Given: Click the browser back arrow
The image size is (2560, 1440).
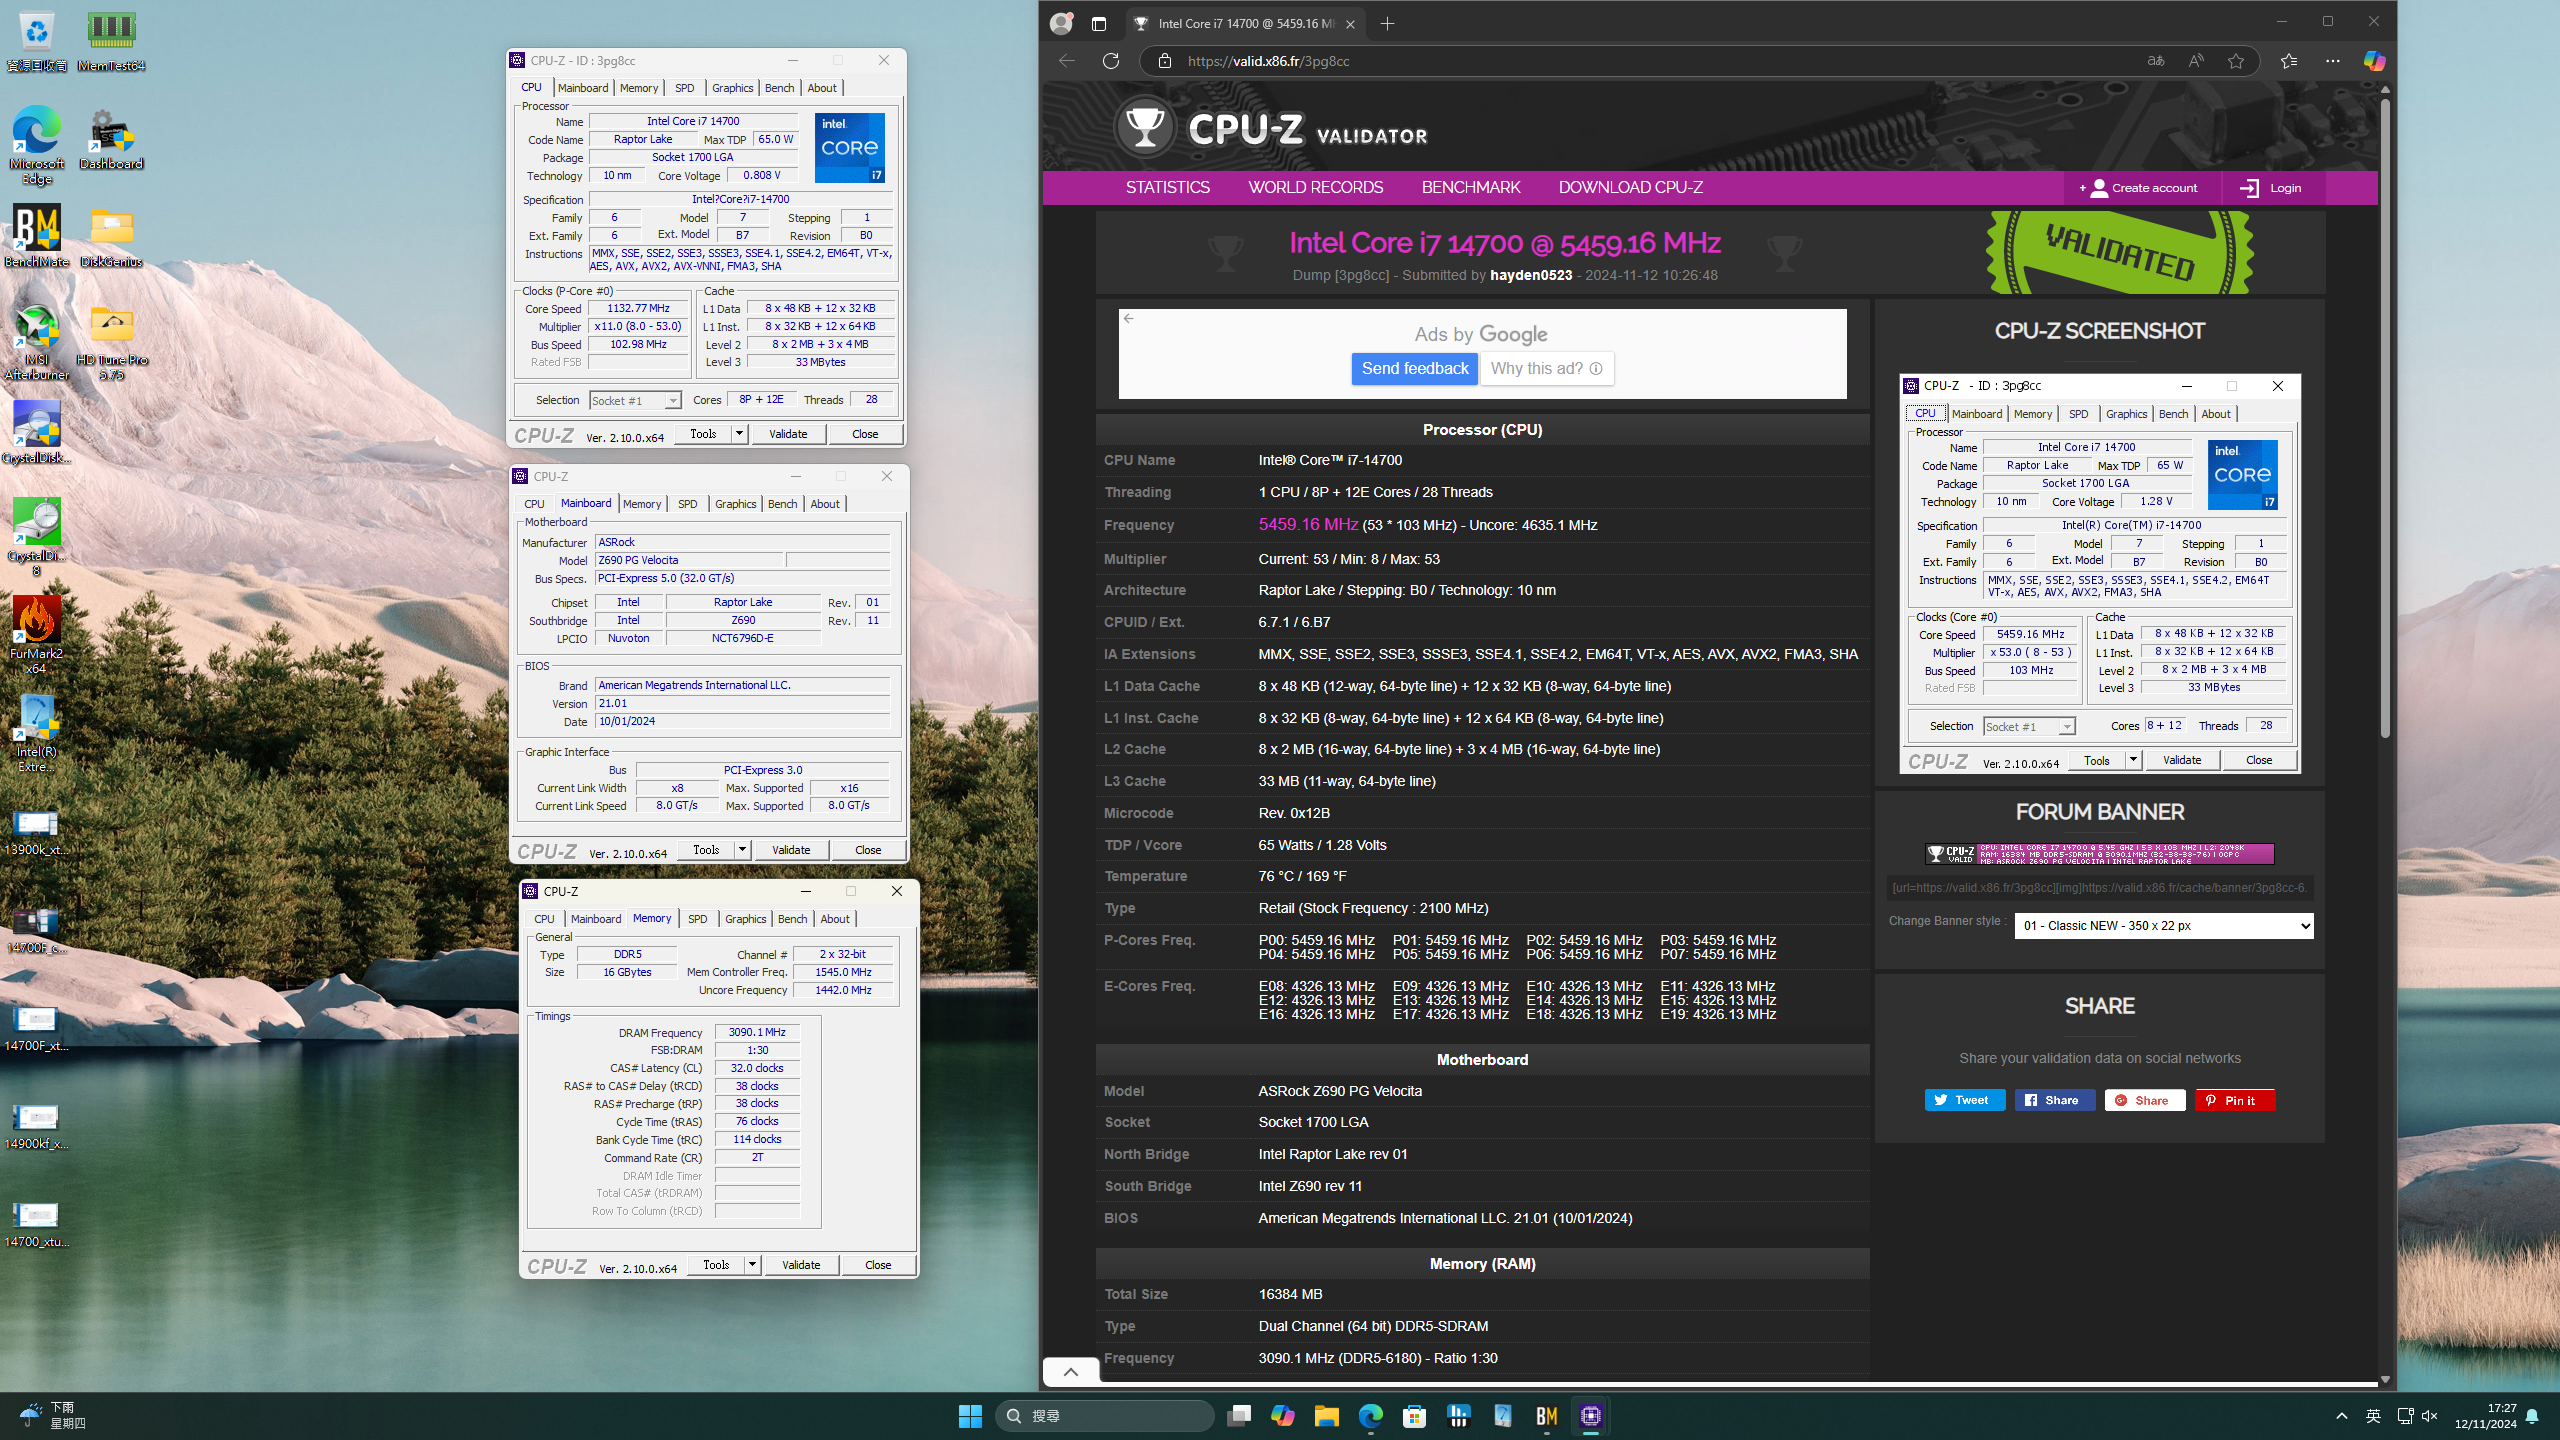Looking at the screenshot, I should point(1067,61).
